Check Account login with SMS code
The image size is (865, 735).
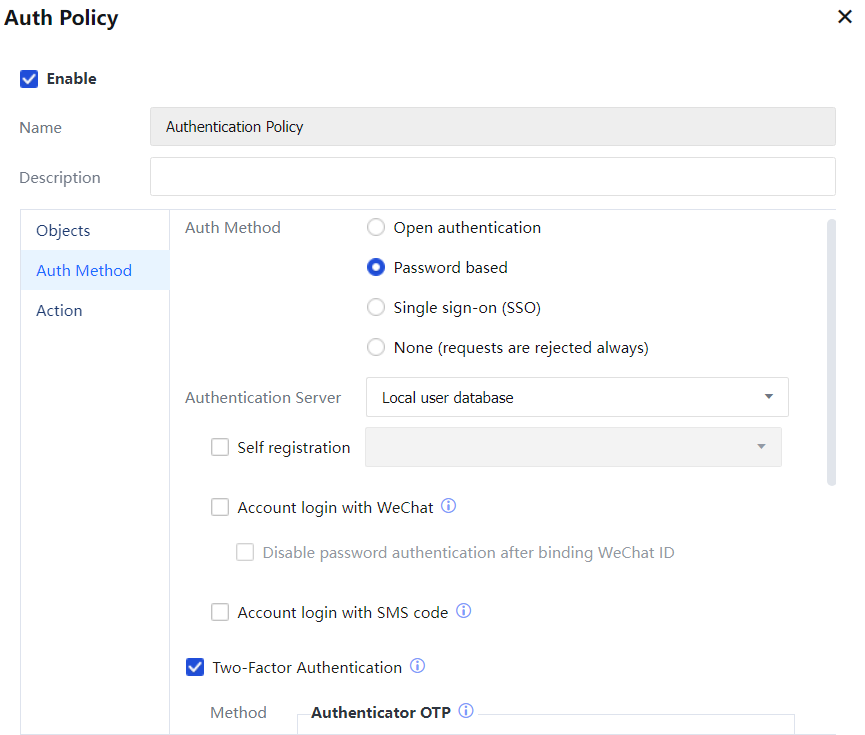220,612
